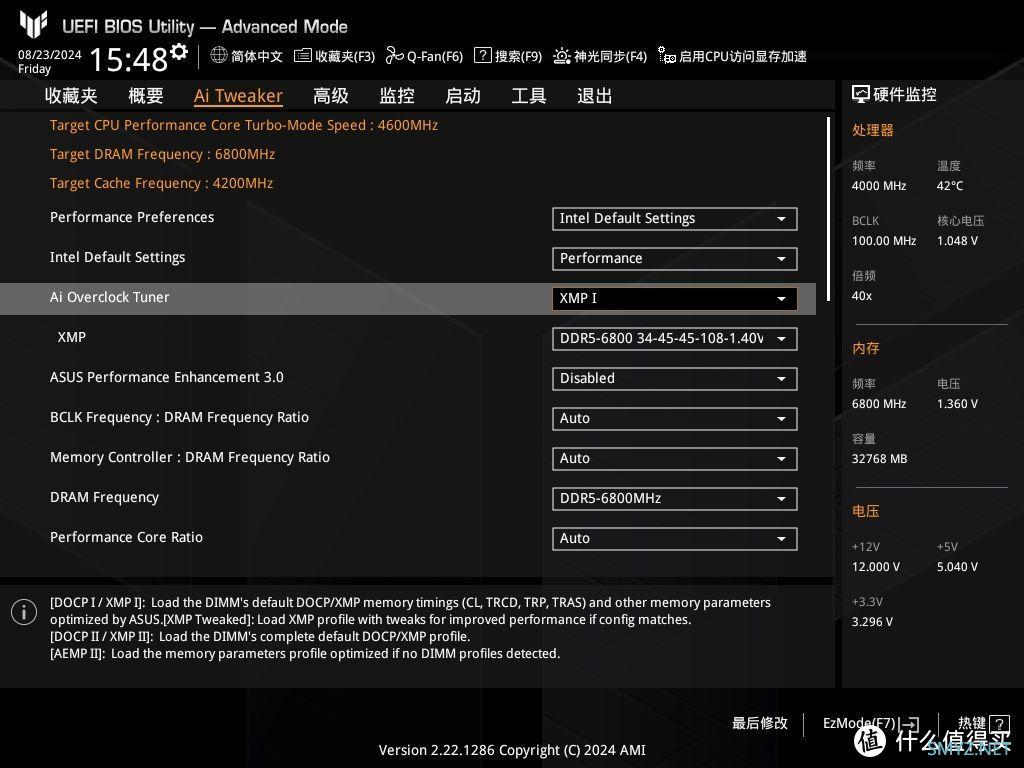The height and width of the screenshot is (768, 1024).
Task: Open BCLK Frequency DRAM Ratio dropdown
Action: point(675,419)
